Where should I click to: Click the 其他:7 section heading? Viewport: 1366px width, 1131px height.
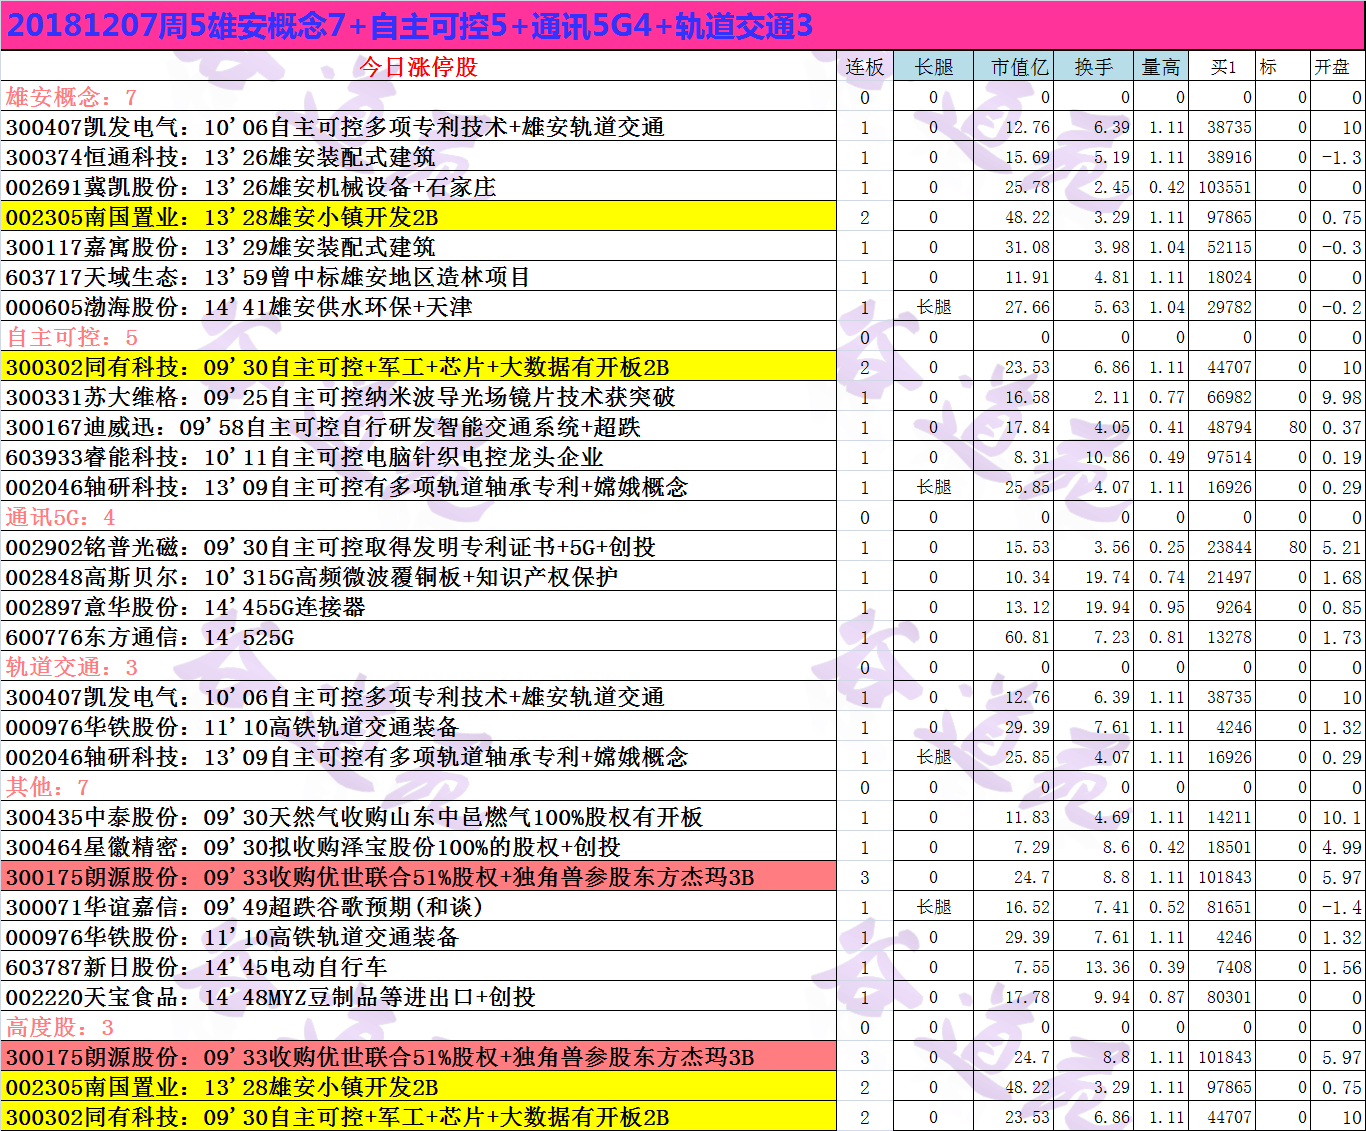[47, 787]
